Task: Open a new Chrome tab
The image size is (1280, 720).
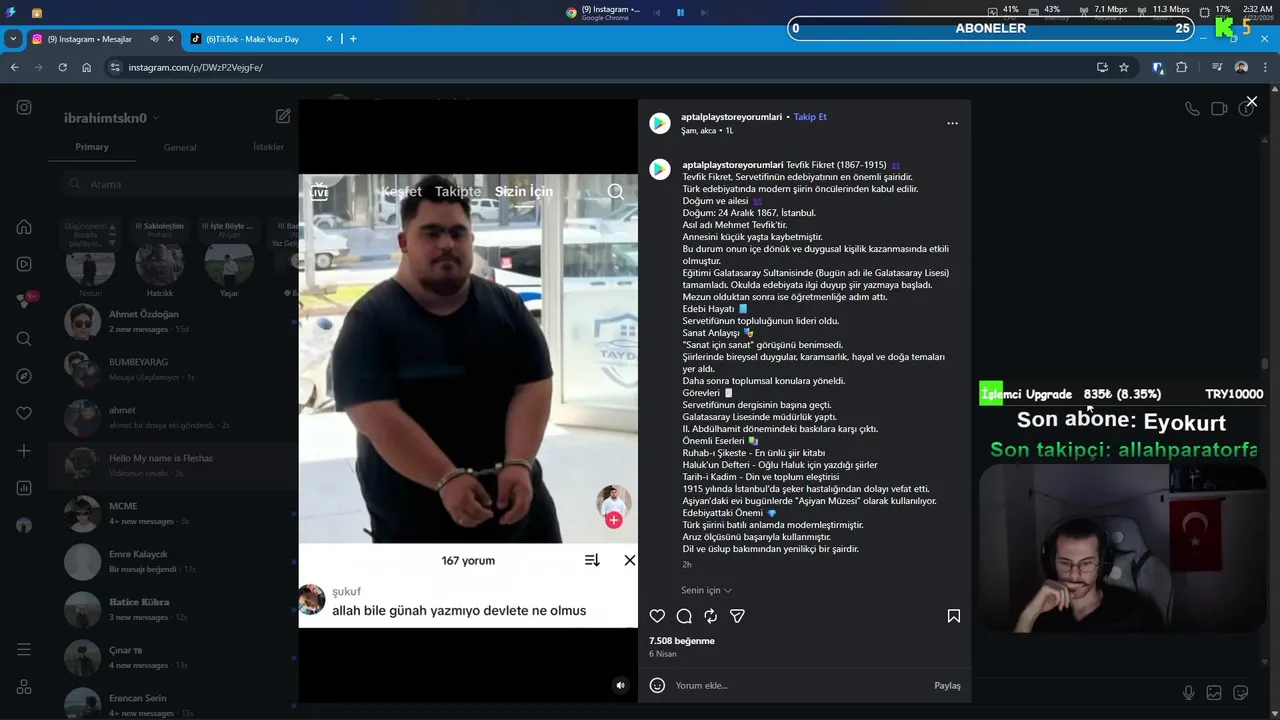Action: tap(353, 39)
